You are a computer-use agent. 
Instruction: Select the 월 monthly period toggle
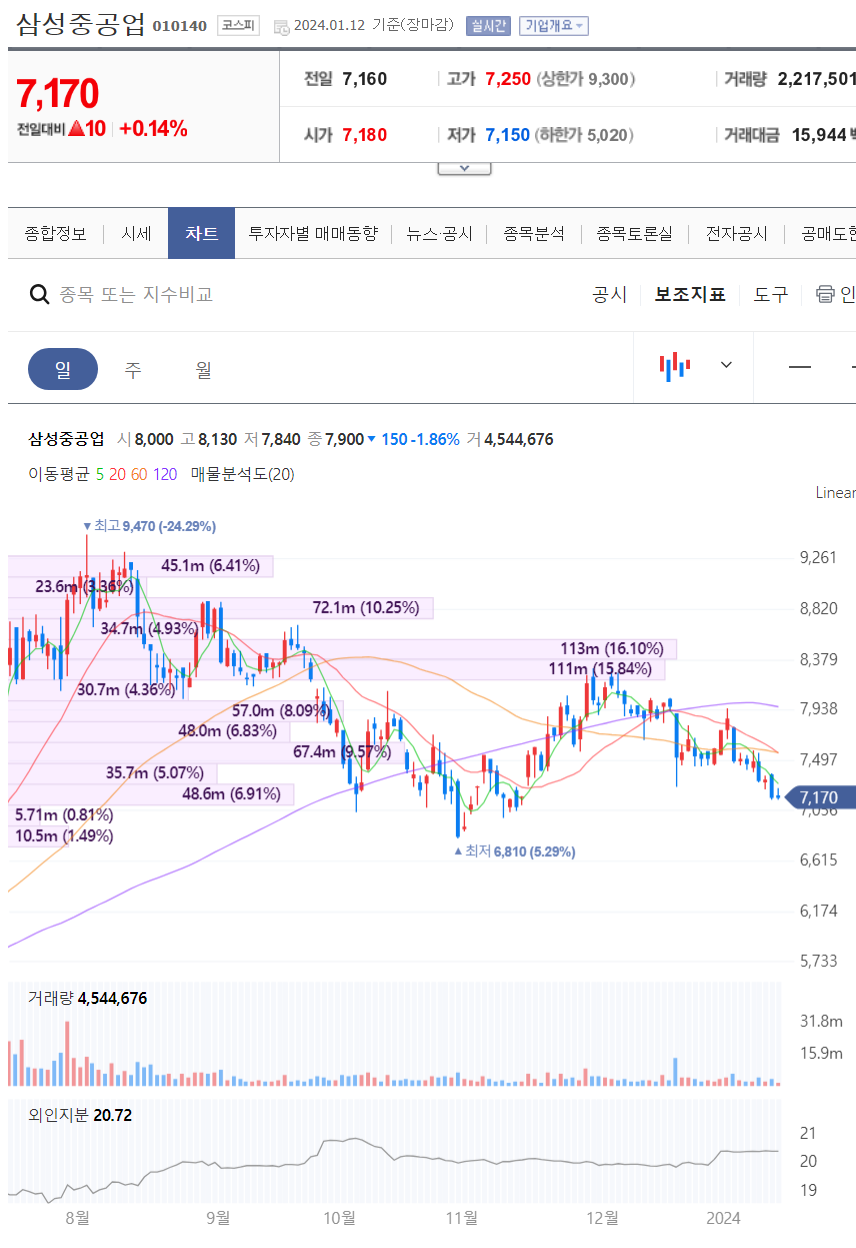pos(204,369)
